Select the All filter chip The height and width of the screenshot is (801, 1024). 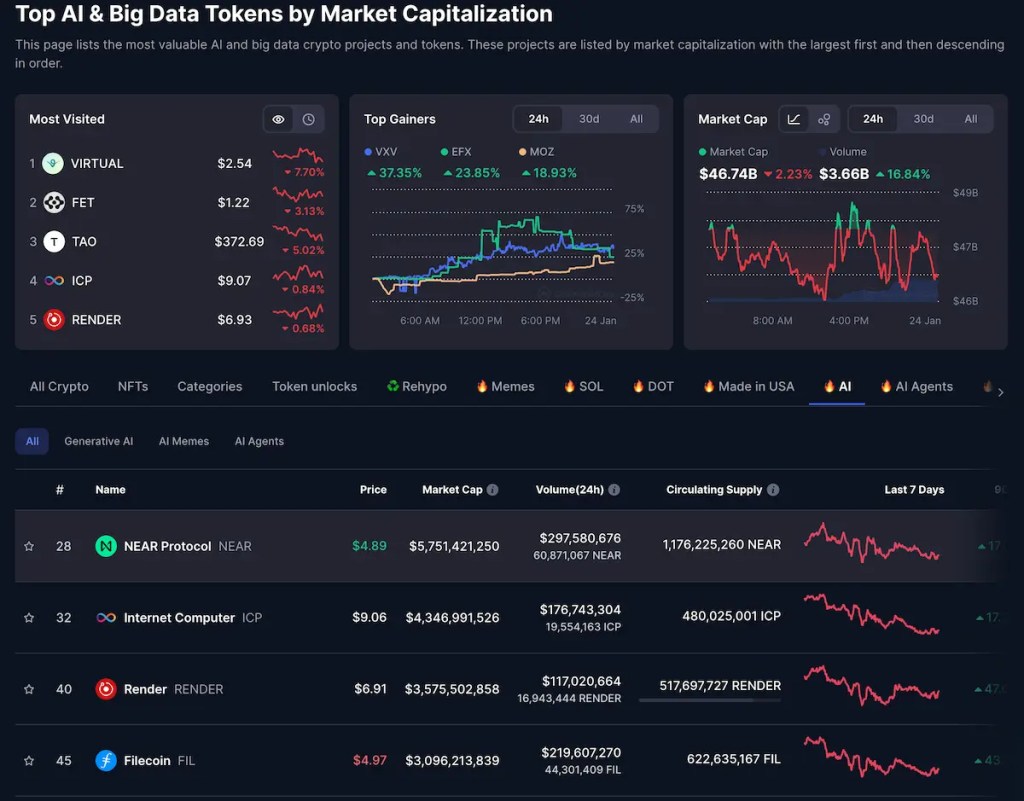32,441
